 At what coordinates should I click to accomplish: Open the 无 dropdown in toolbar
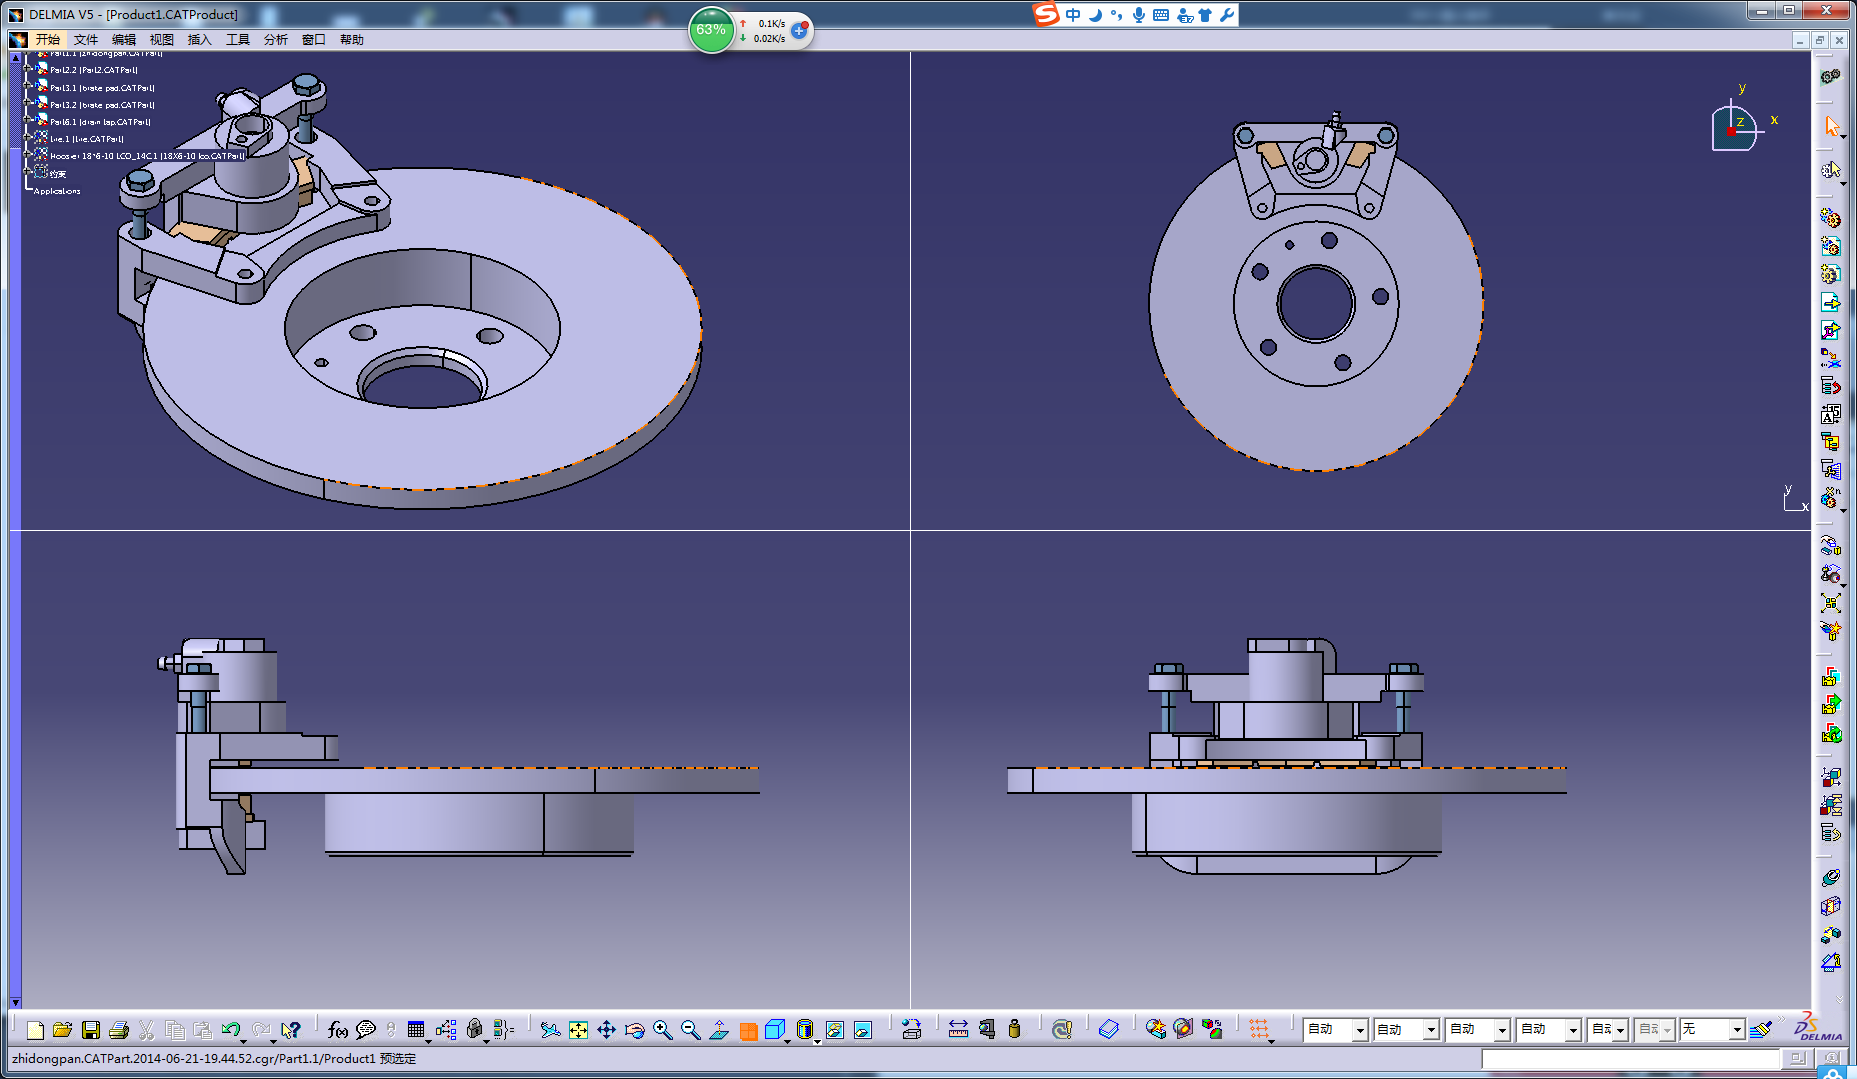point(1736,1030)
